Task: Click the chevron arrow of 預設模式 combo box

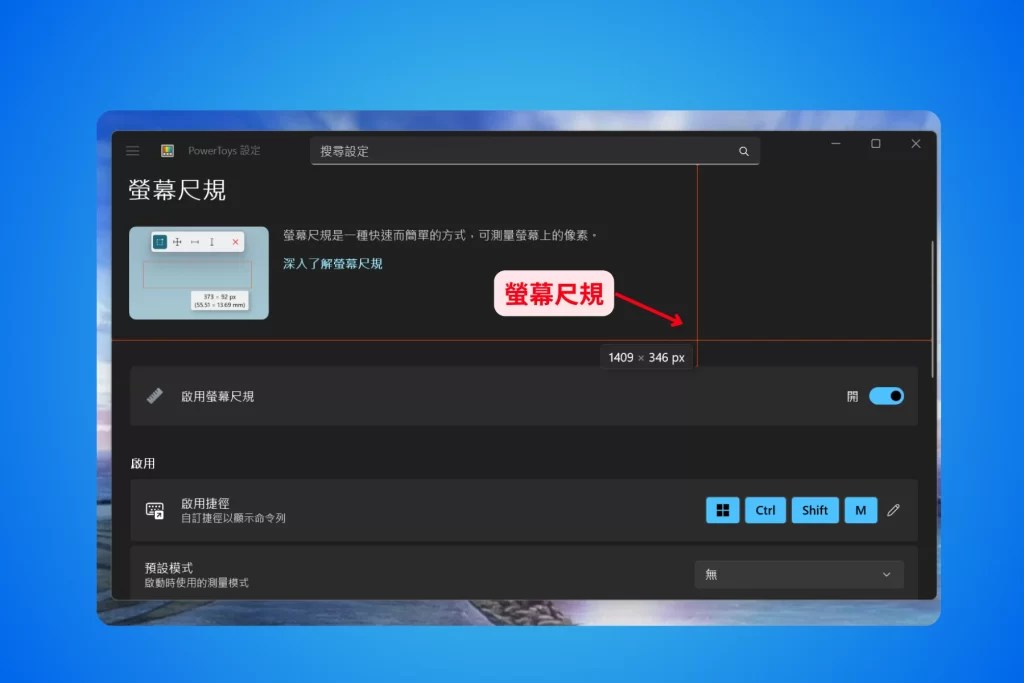Action: [886, 574]
